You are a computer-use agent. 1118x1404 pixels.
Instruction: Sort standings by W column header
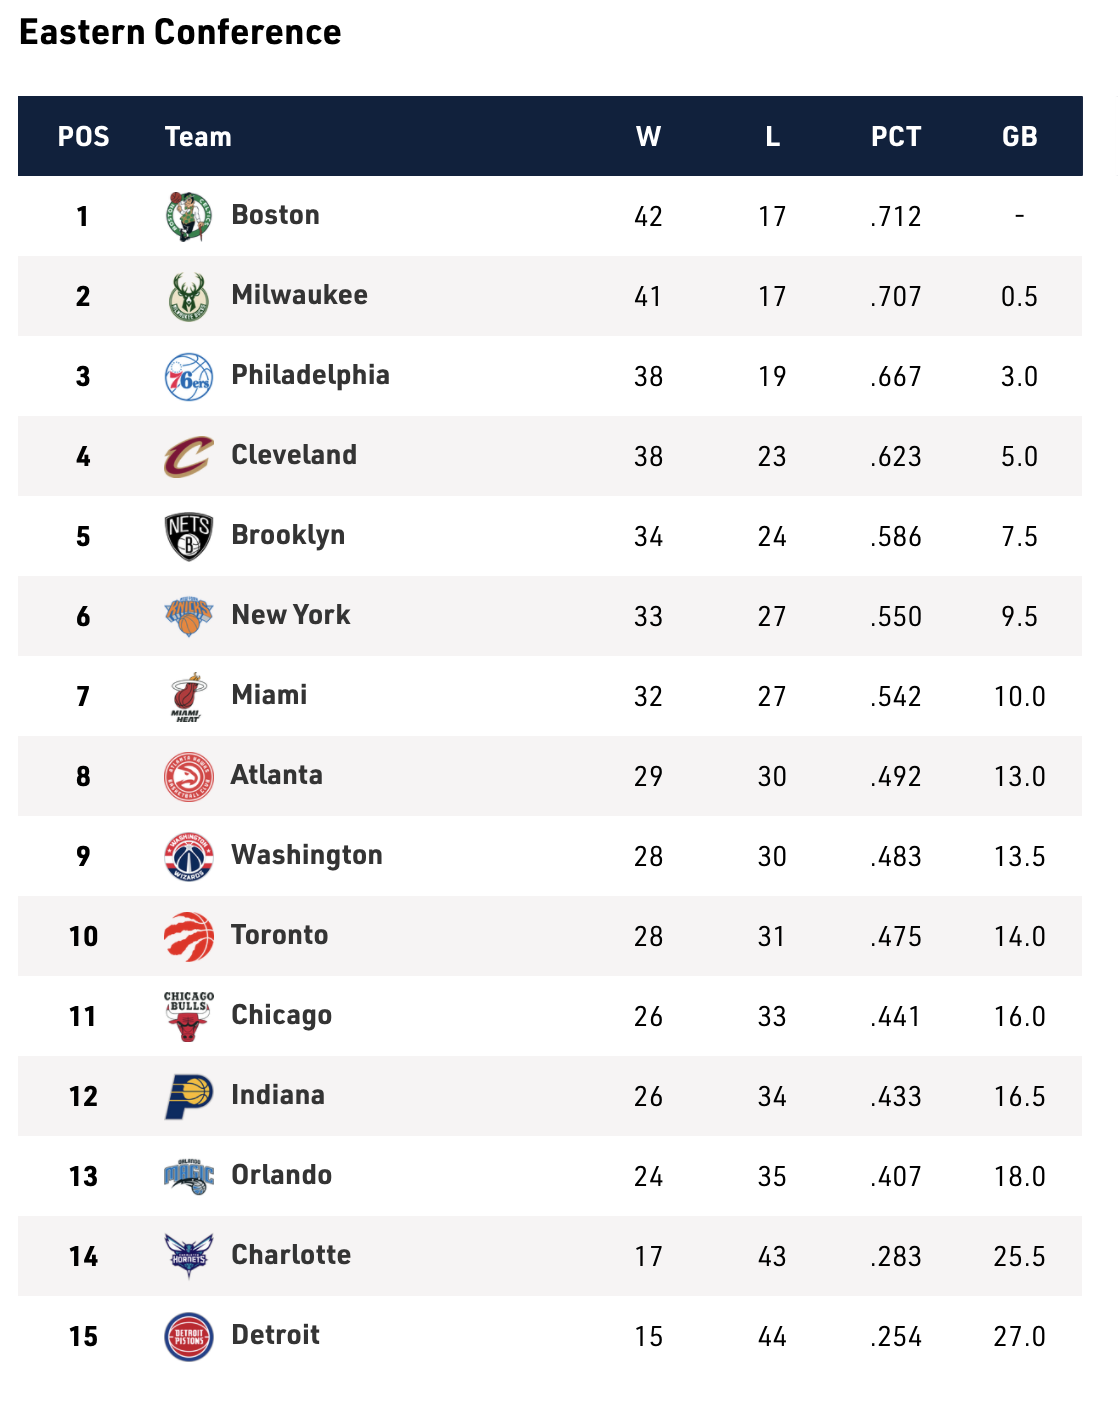pos(648,137)
